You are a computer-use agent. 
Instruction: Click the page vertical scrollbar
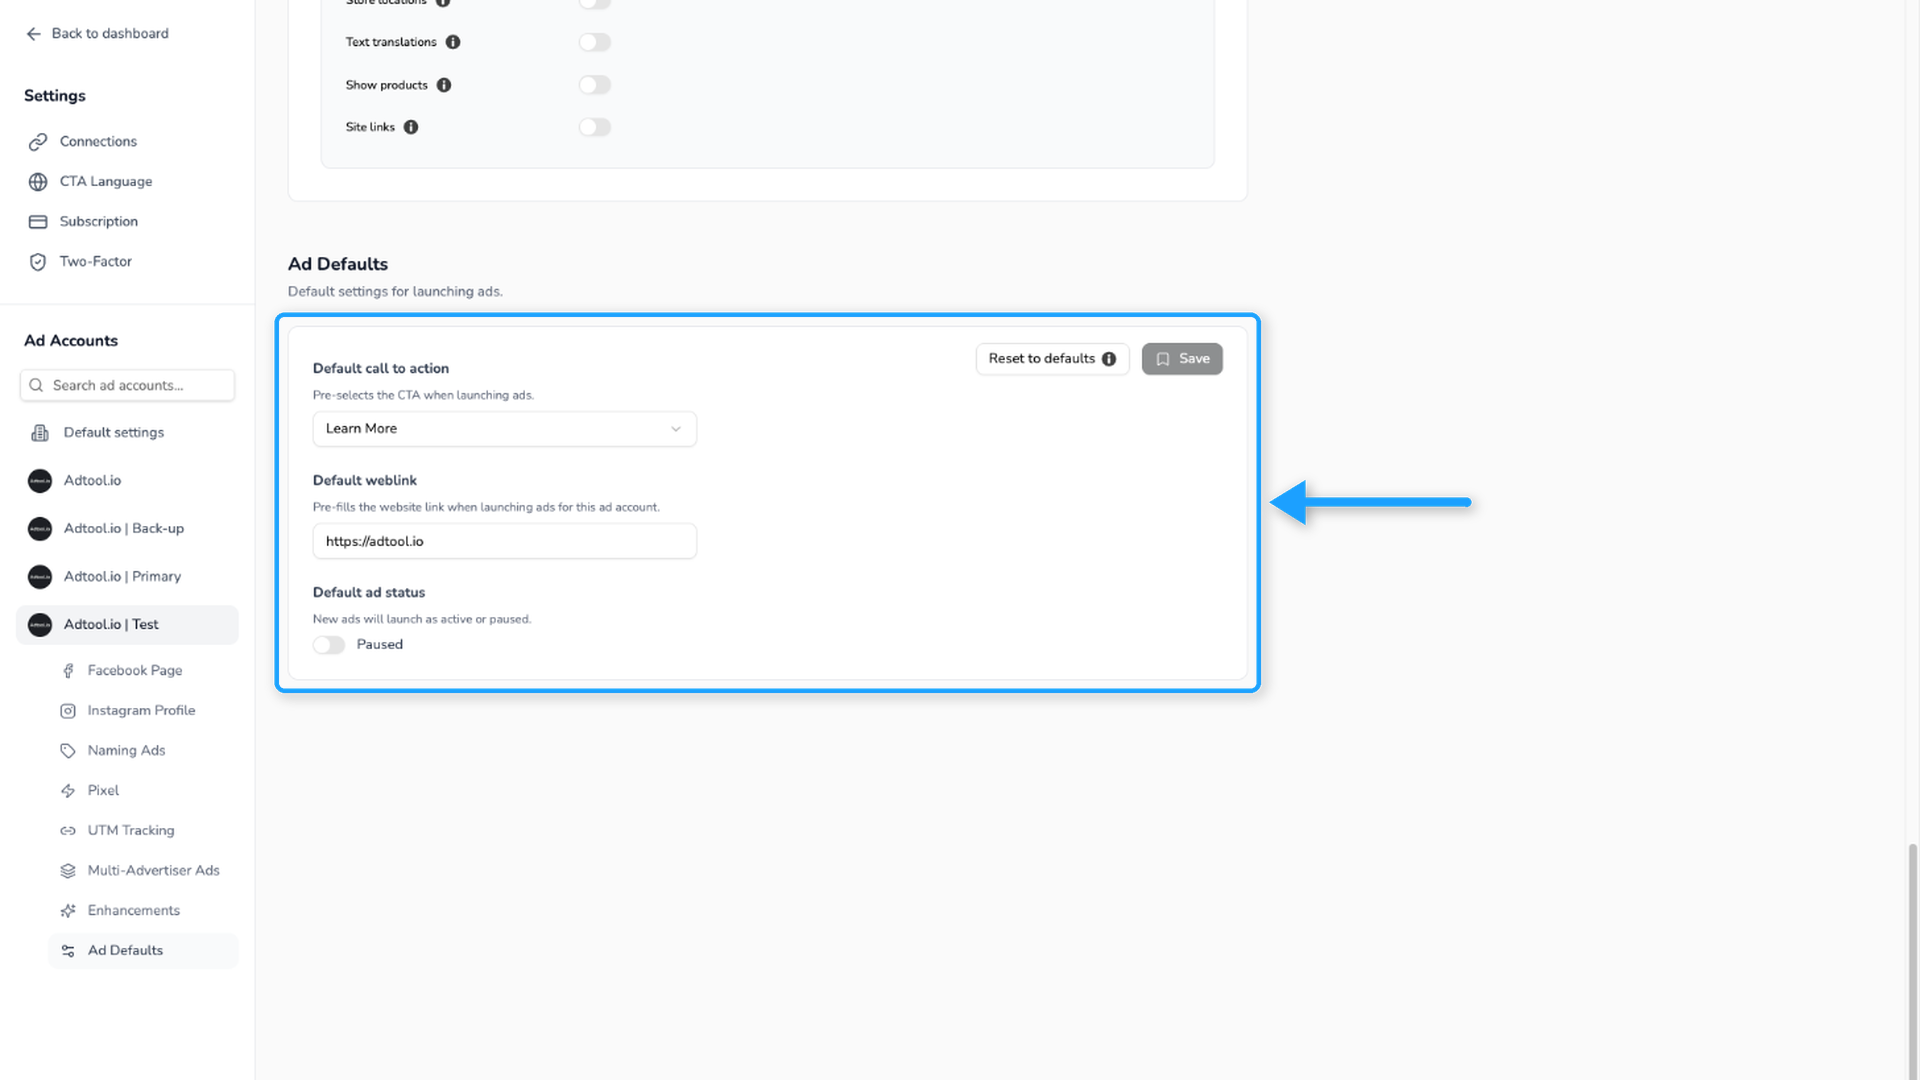tap(1912, 960)
